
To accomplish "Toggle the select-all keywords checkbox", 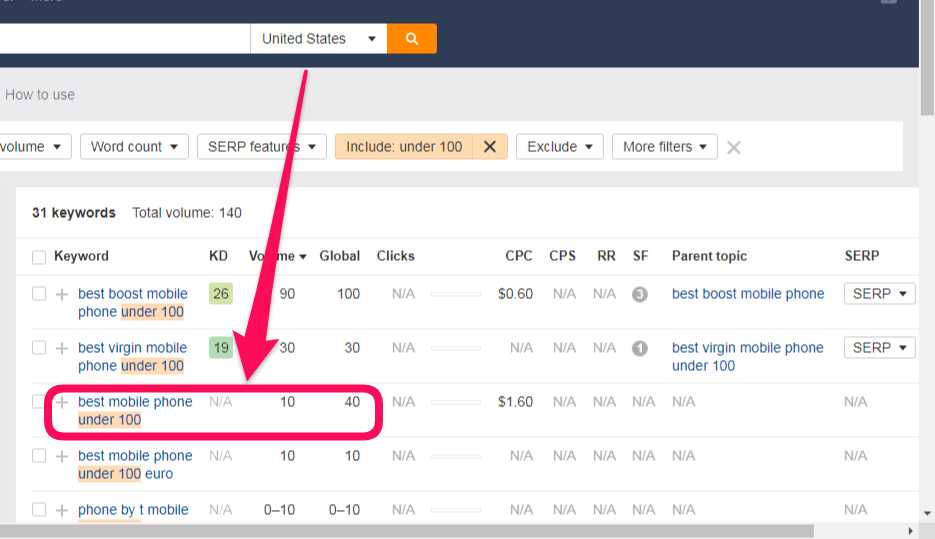I will (x=39, y=257).
